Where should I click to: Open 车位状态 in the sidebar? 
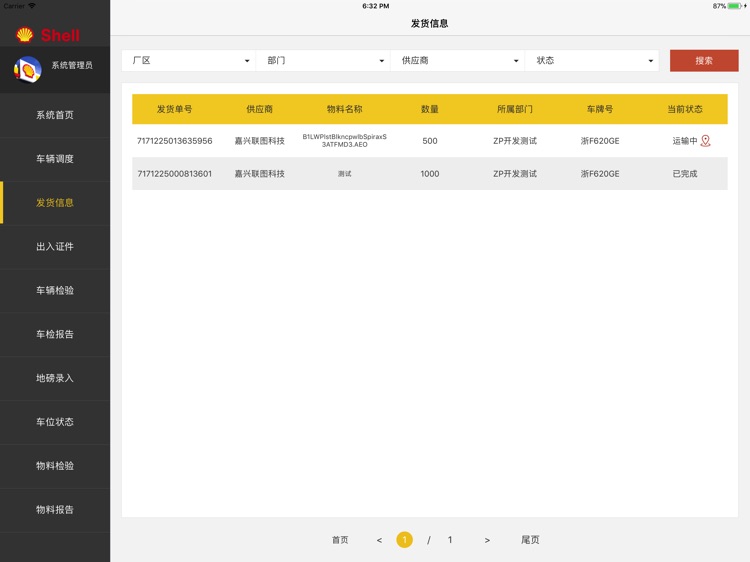[55, 422]
